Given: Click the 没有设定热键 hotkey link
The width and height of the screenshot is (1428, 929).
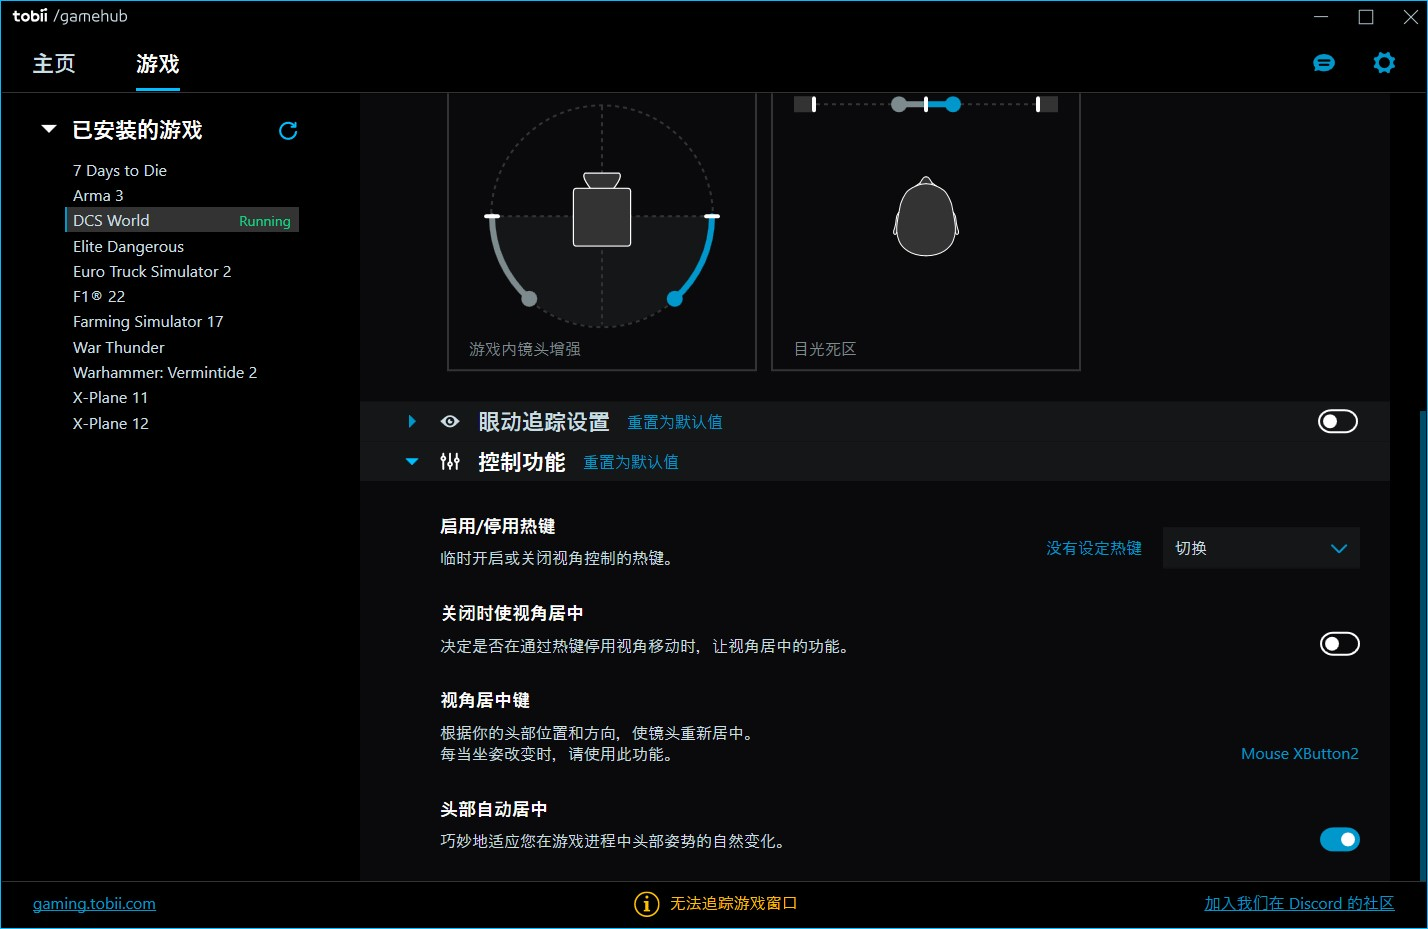Looking at the screenshot, I should (1094, 548).
